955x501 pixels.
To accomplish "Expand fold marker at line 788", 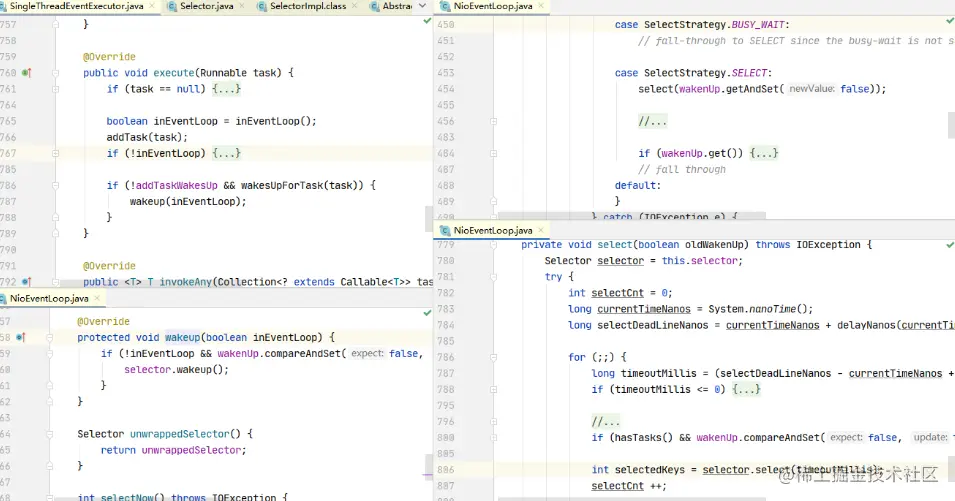I will point(493,390).
